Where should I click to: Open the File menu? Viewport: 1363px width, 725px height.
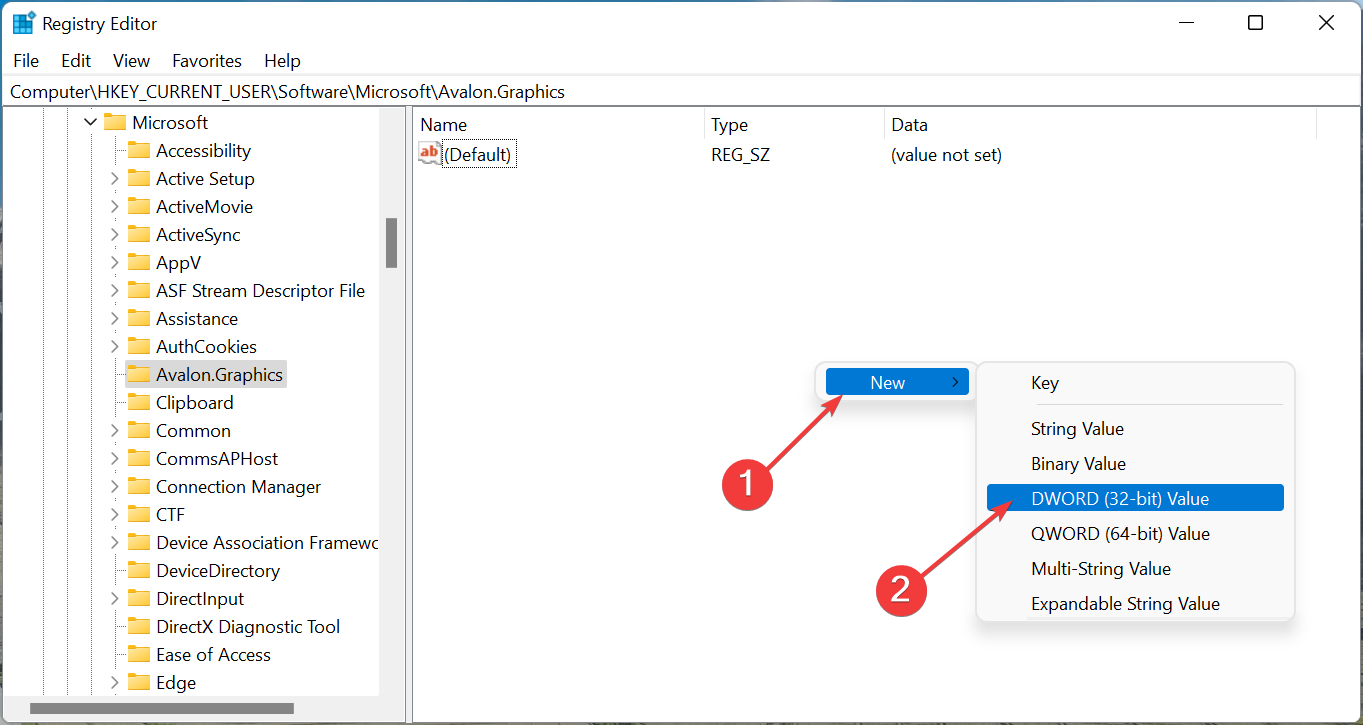tap(26, 61)
